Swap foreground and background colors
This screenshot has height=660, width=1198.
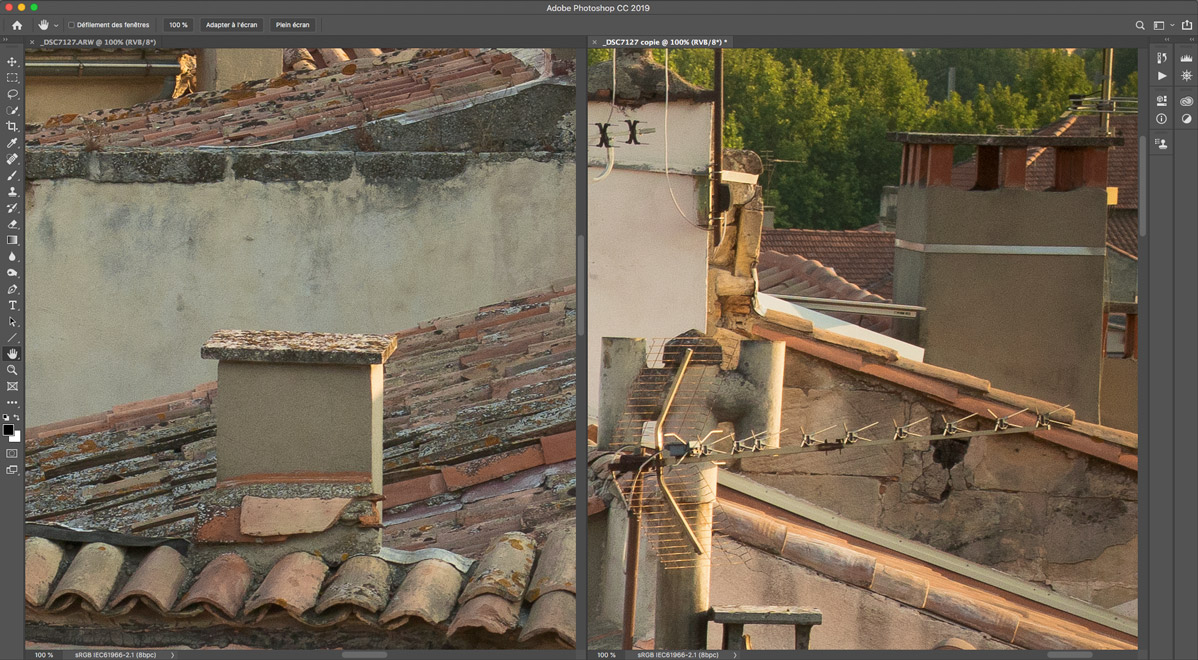(17, 418)
